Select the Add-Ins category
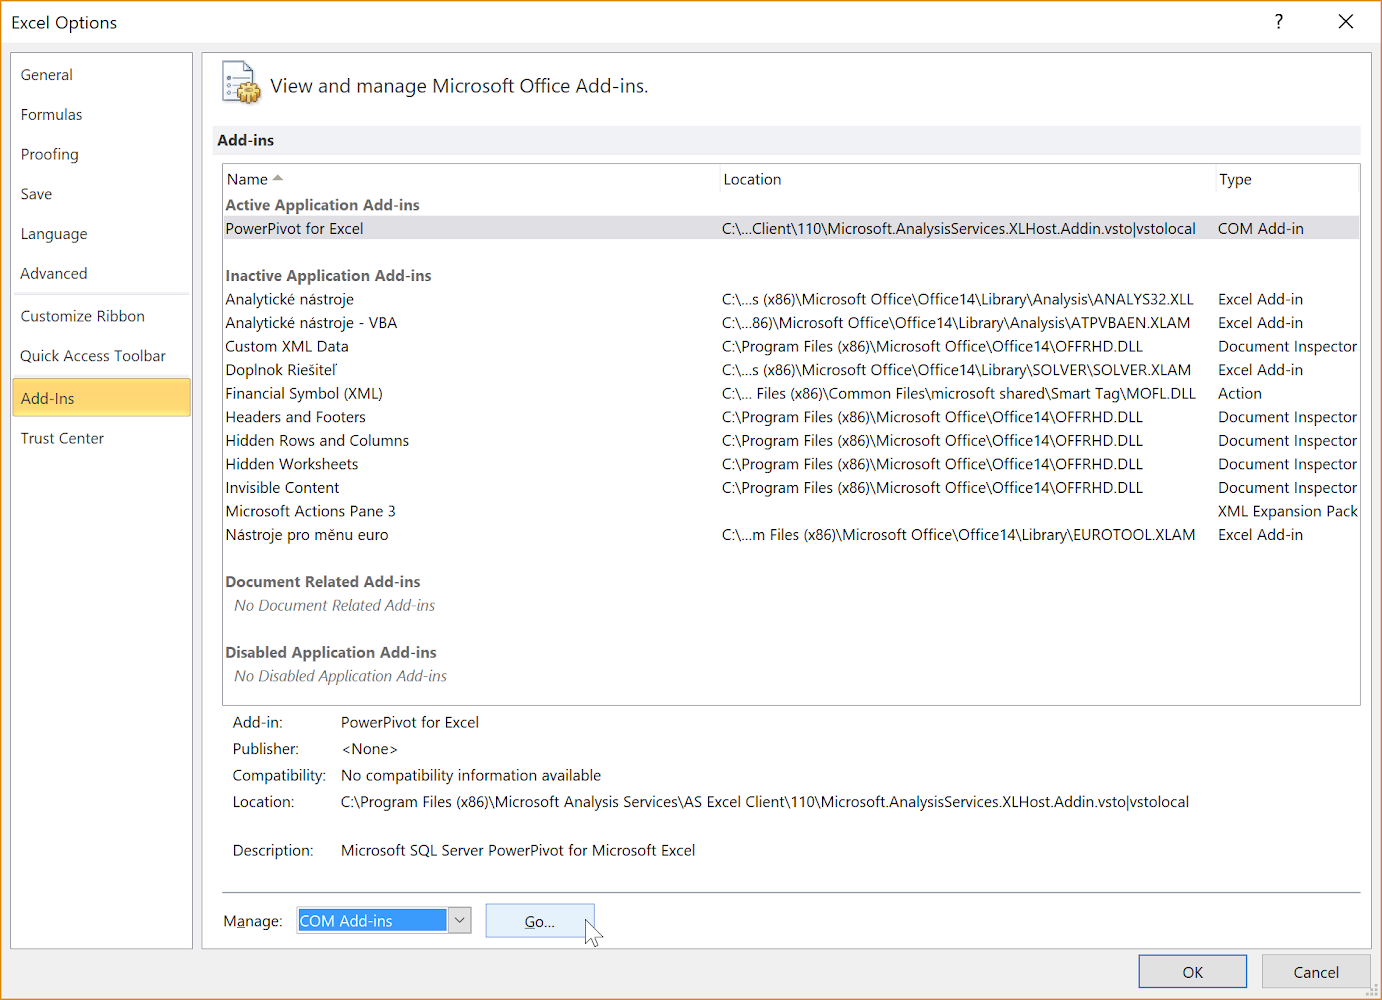 coord(101,398)
